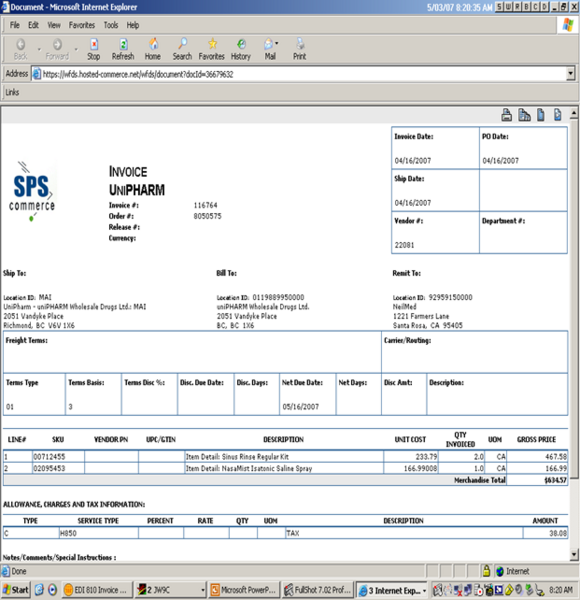Click the SPS commerce logo
Viewport: 580px width, 600px height.
click(x=32, y=191)
